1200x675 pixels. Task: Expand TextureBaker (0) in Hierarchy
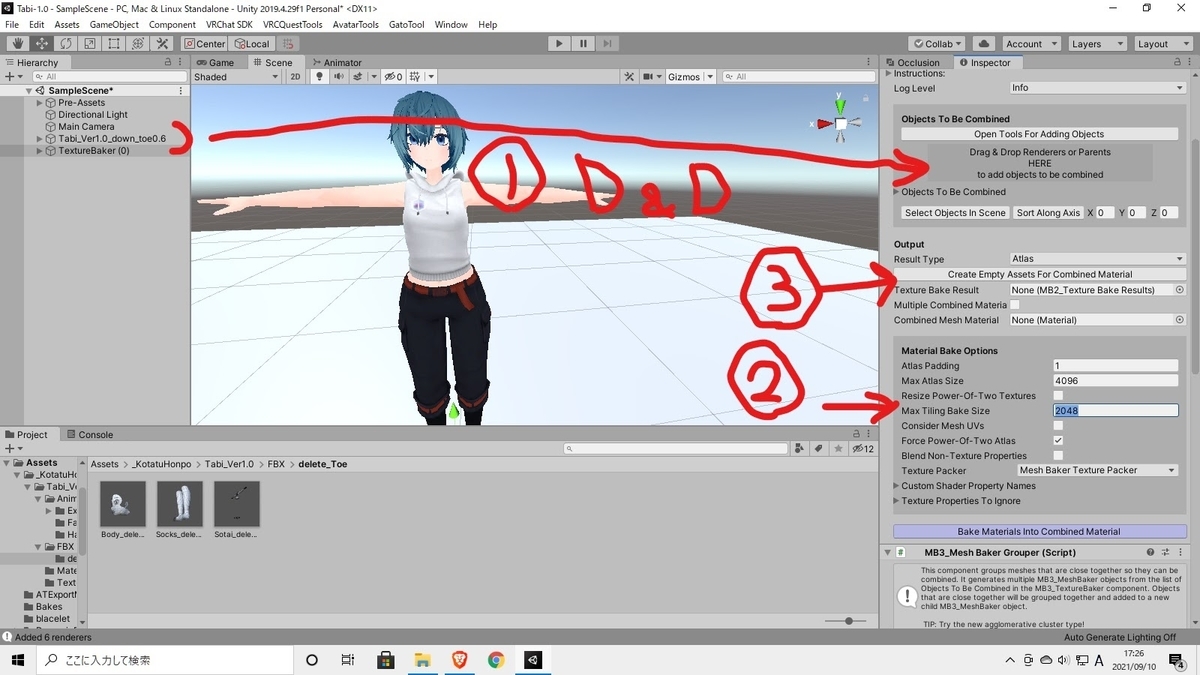tap(40, 151)
